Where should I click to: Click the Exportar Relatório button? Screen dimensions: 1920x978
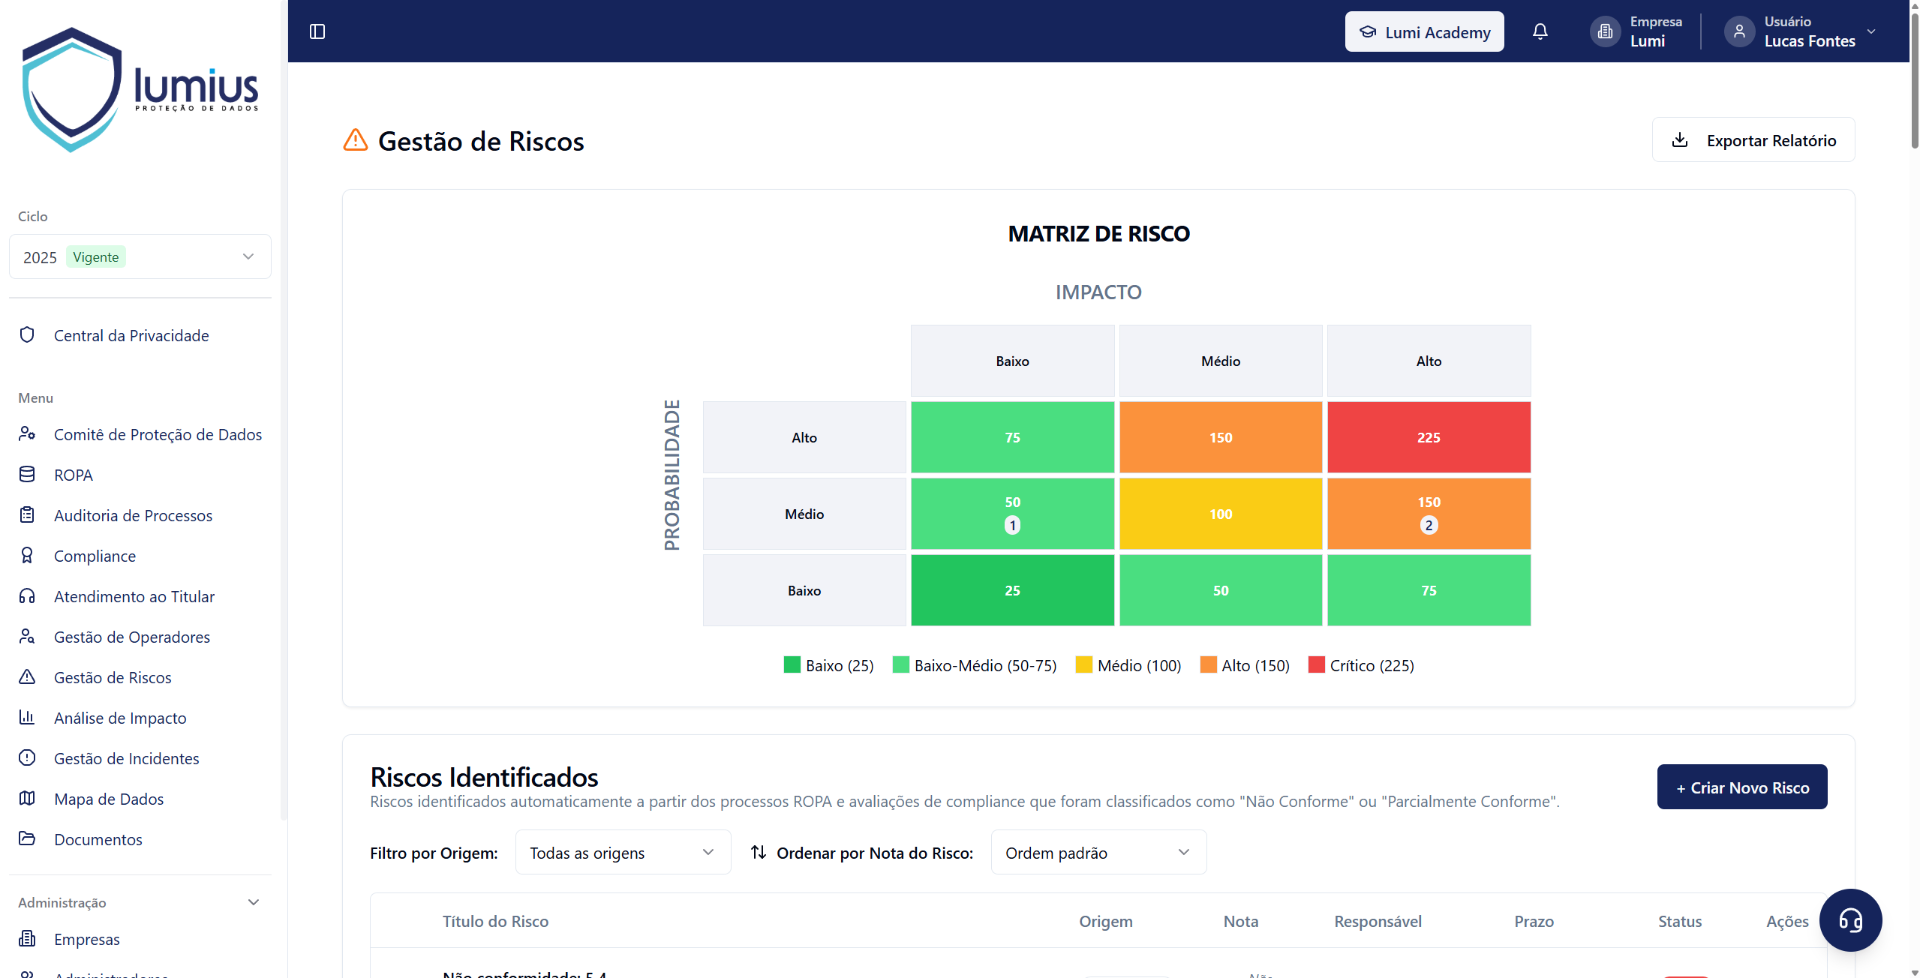pos(1753,140)
